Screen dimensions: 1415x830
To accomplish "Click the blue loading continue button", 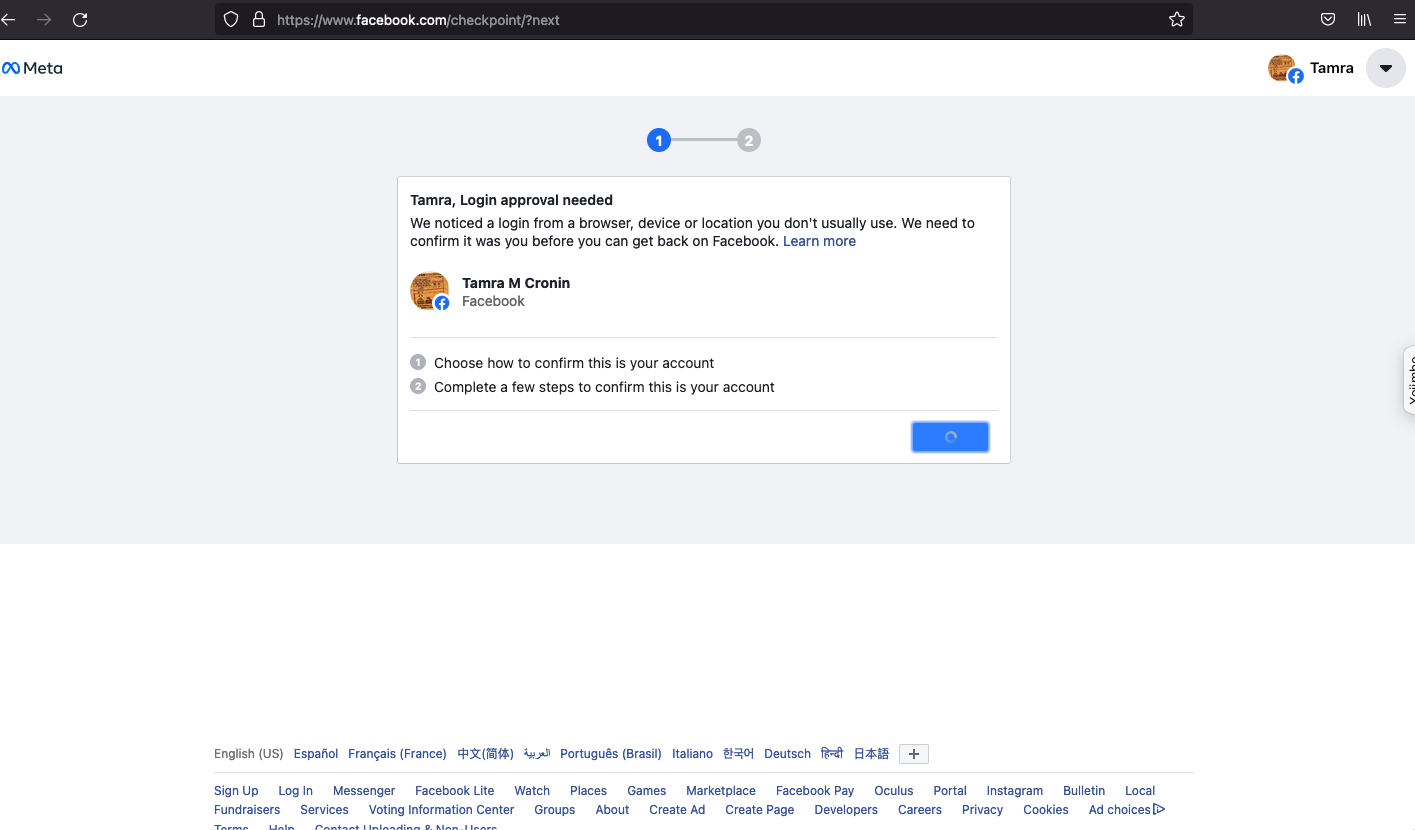I will coord(950,437).
